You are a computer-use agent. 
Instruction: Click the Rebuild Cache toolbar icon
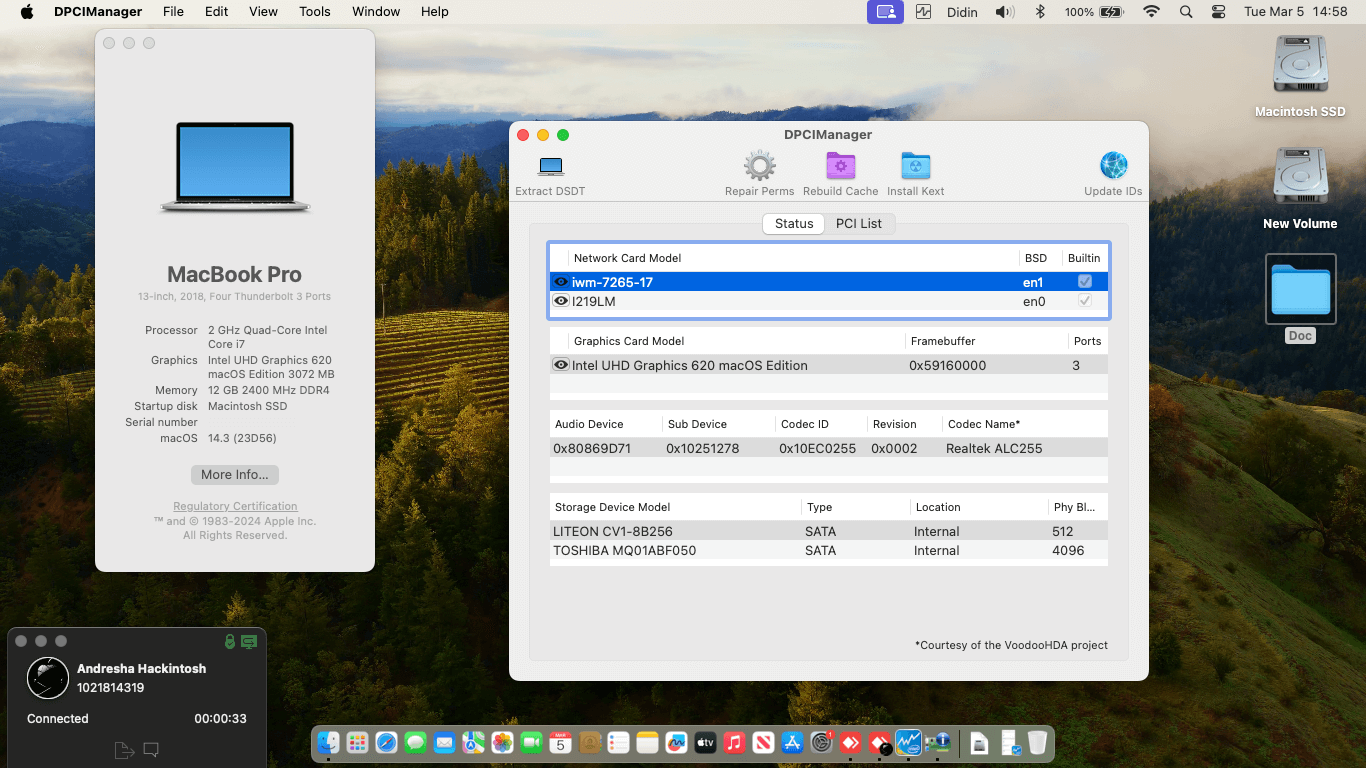pyautogui.click(x=840, y=166)
